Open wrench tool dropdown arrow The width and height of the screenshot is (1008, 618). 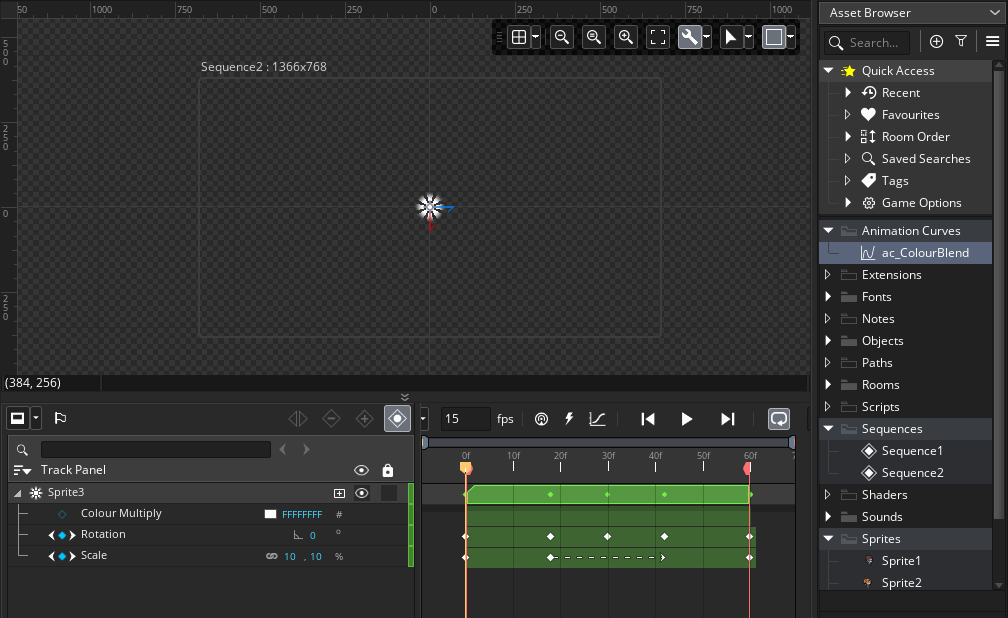click(706, 37)
